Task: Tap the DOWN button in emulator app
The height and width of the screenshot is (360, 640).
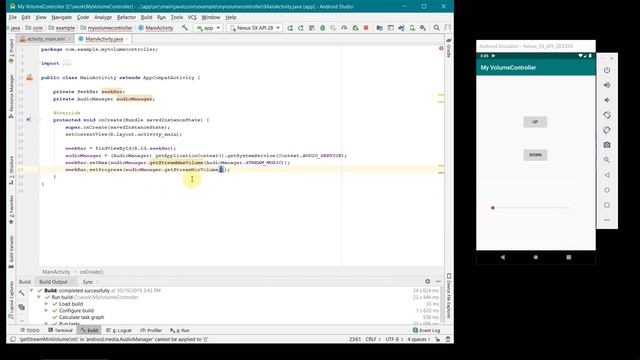Action: coord(535,155)
